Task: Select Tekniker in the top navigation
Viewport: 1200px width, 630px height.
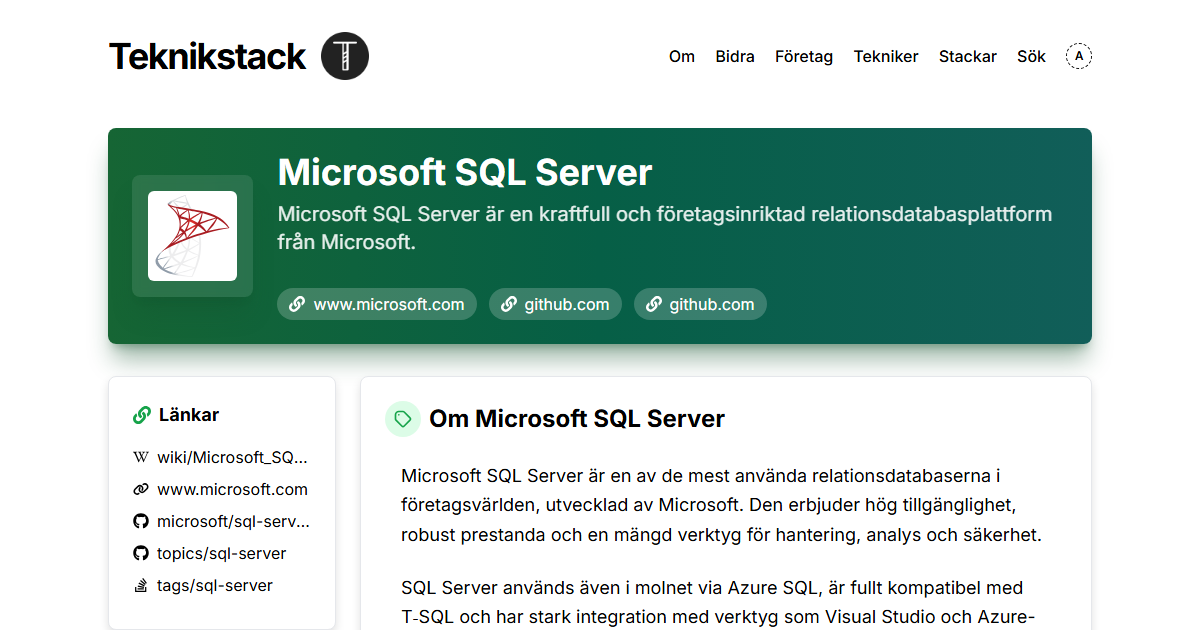Action: click(x=886, y=56)
